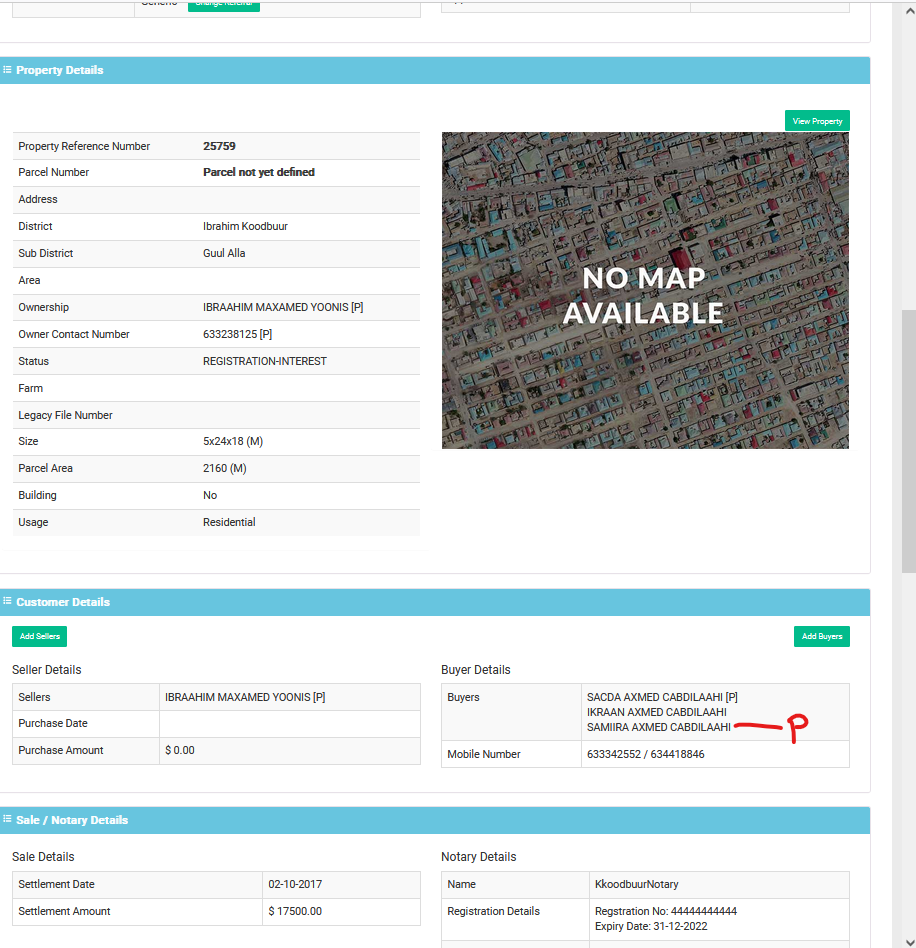The height and width of the screenshot is (948, 916).
Task: Click the notary name KkoodbuurNotary
Action: coord(636,885)
